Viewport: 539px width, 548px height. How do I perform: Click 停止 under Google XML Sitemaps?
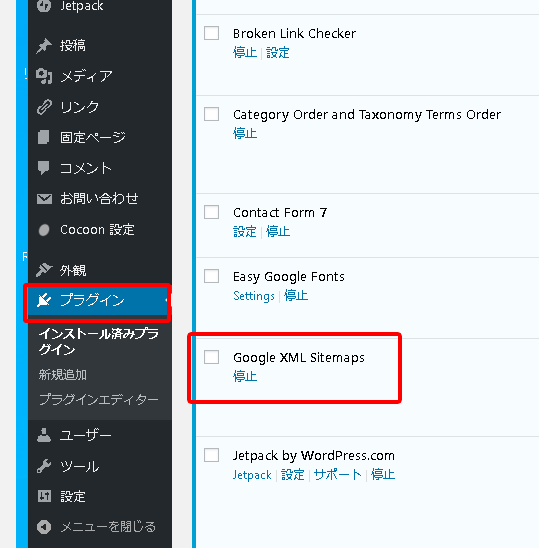coord(245,376)
